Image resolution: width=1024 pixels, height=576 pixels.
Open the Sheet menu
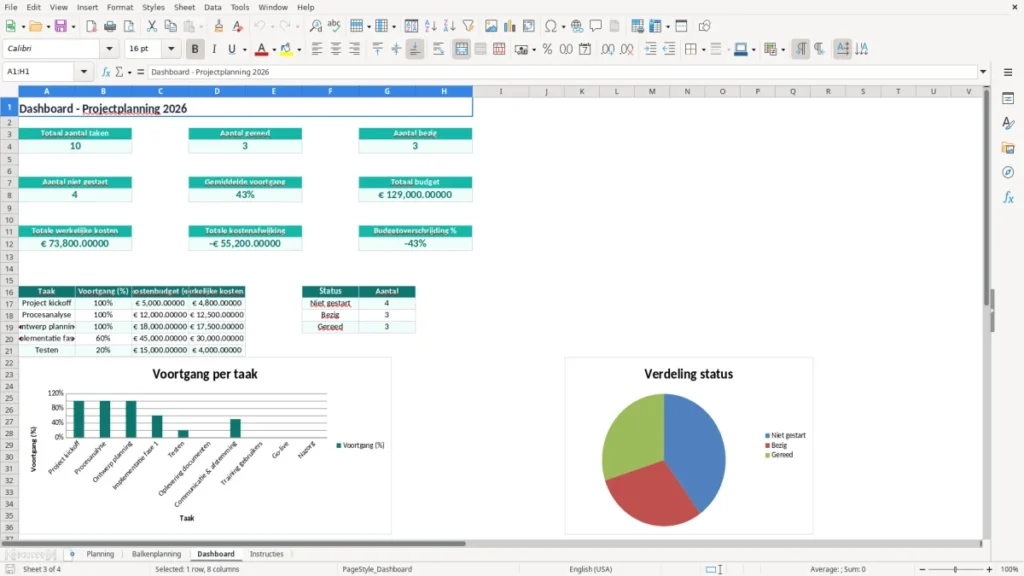click(184, 7)
